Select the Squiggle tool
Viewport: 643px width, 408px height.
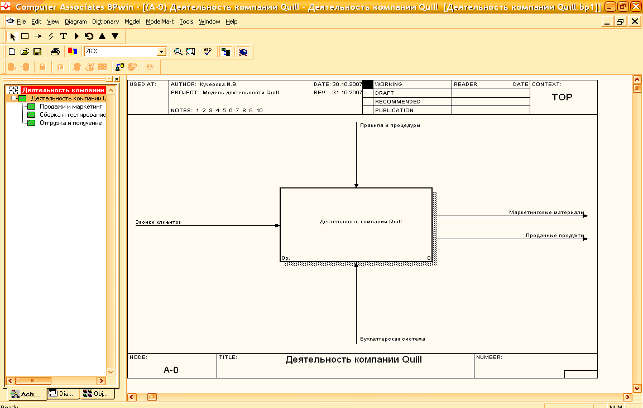(x=51, y=36)
